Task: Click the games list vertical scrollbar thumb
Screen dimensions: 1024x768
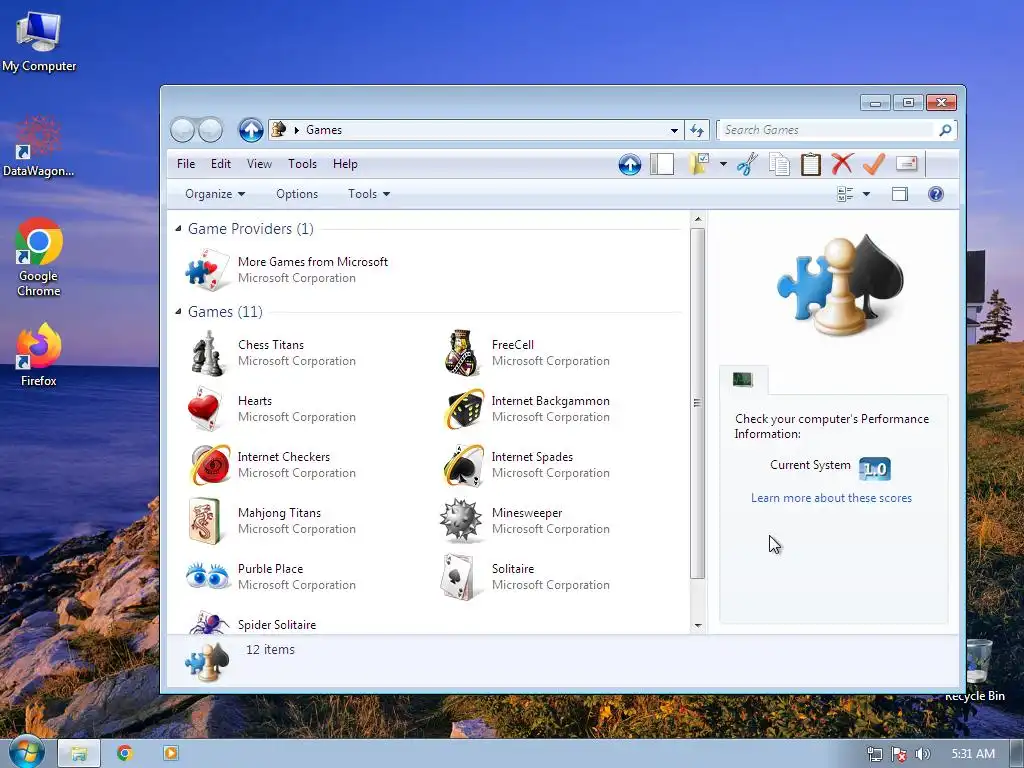Action: [697, 403]
